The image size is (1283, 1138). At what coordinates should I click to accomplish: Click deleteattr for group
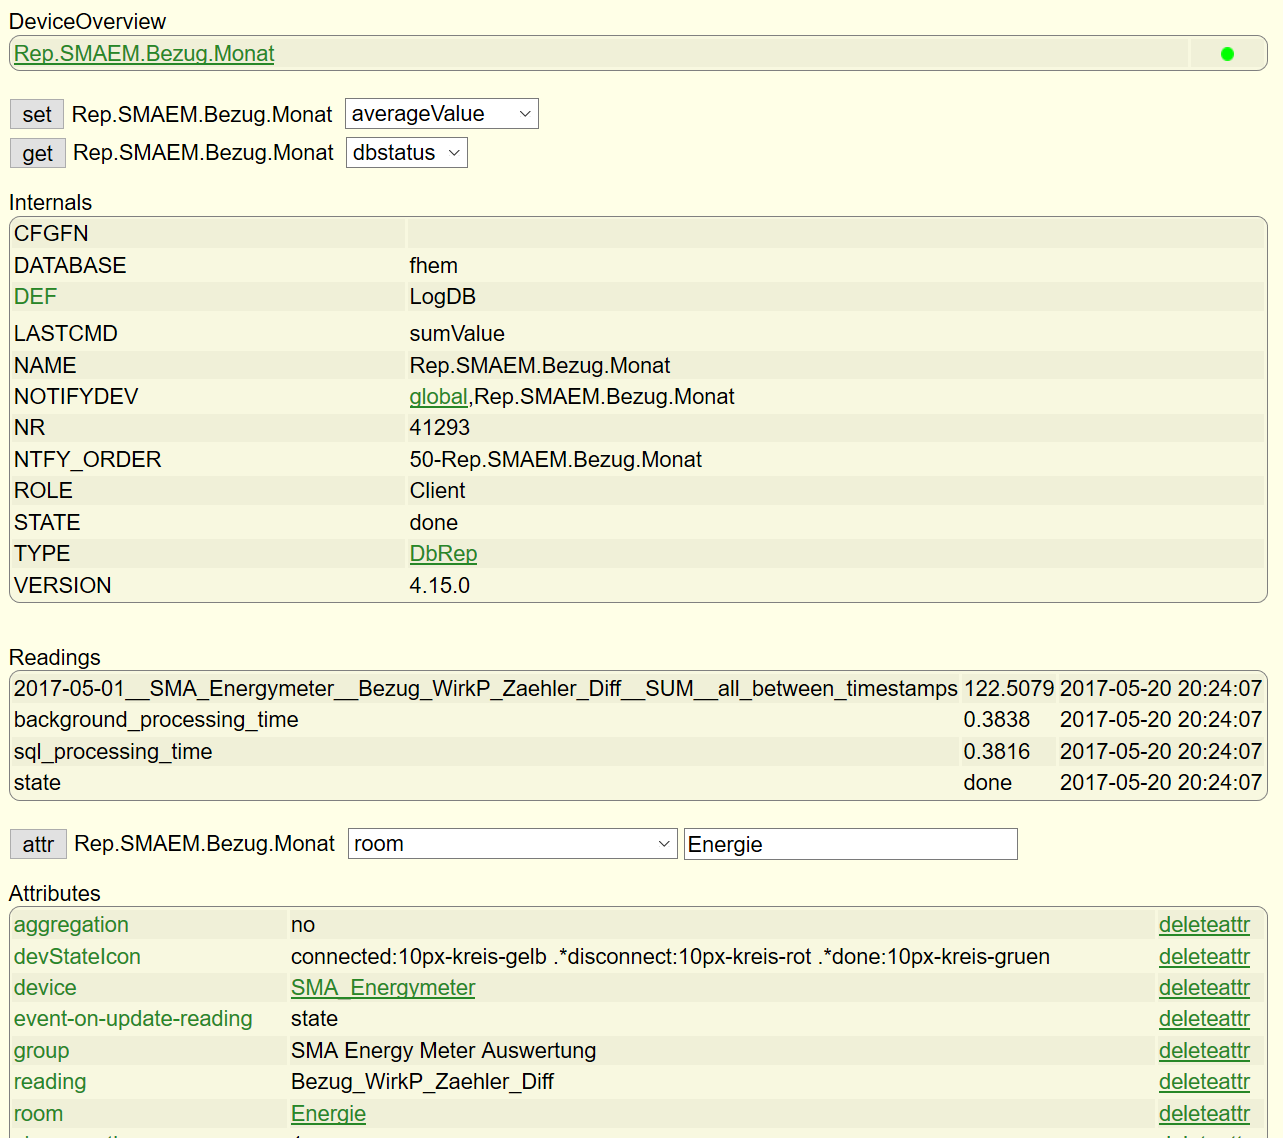pyautogui.click(x=1204, y=1051)
